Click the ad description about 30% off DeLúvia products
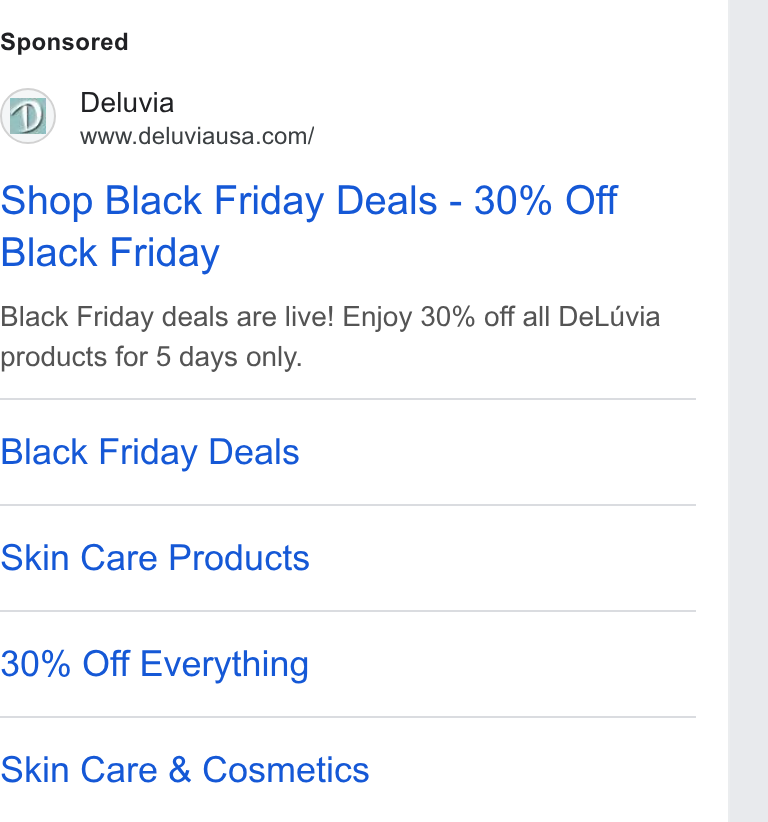768x822 pixels. click(x=330, y=337)
